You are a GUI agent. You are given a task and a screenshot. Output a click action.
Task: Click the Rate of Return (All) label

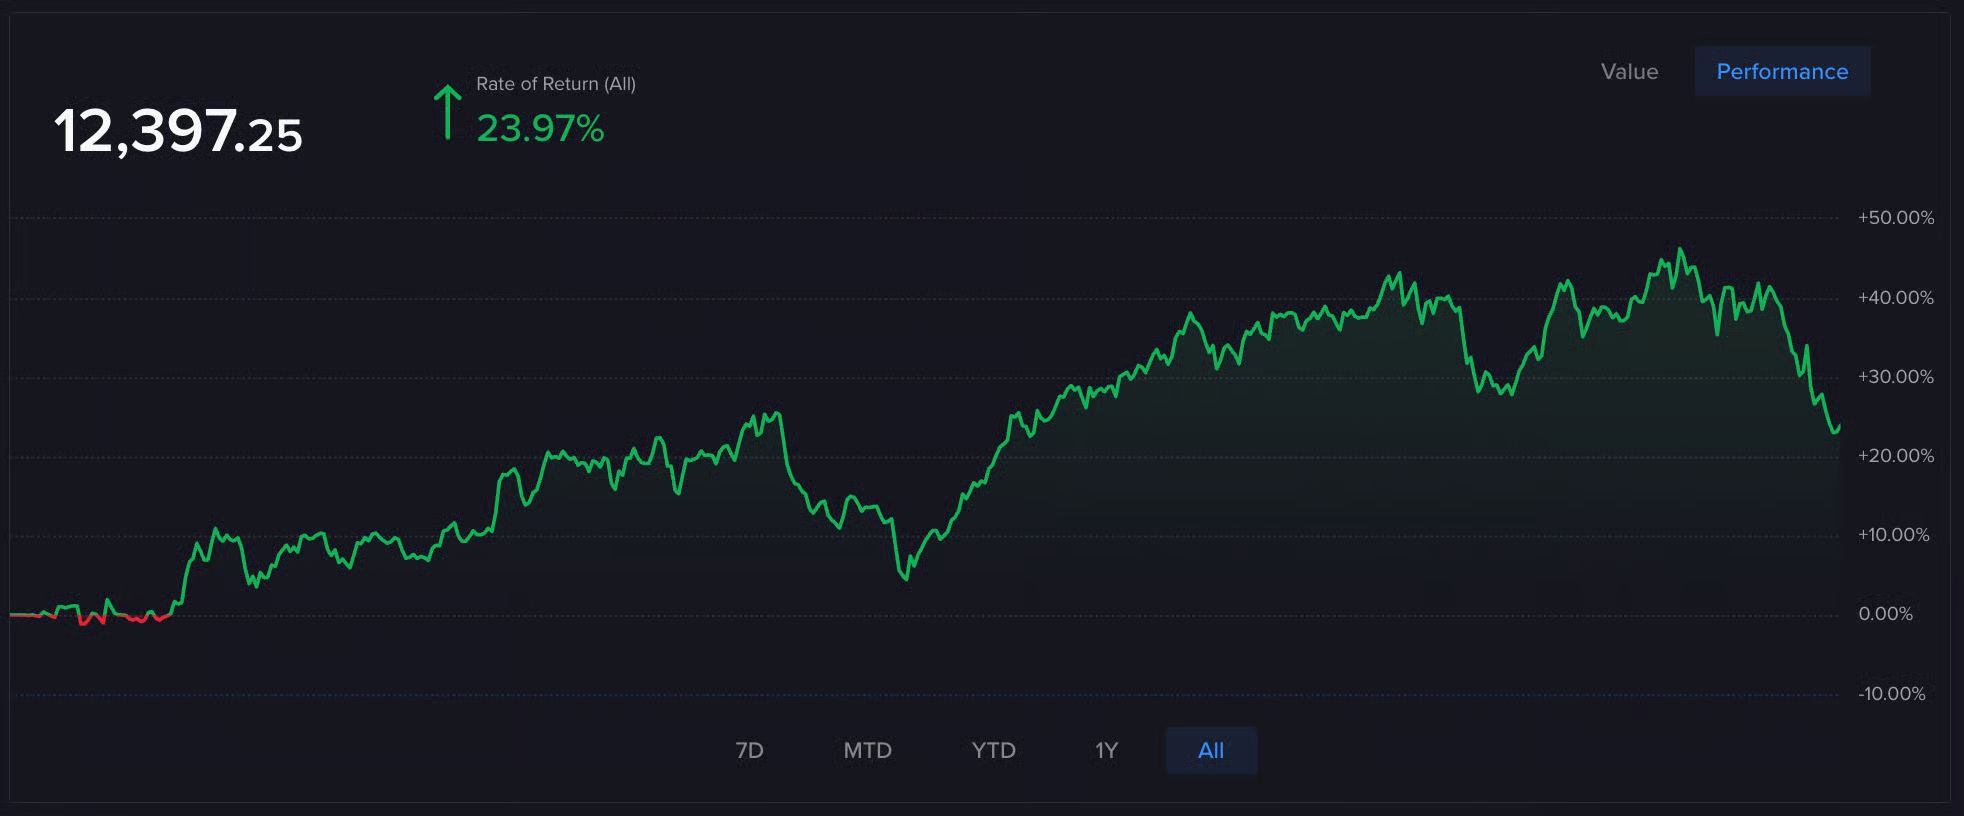(556, 84)
